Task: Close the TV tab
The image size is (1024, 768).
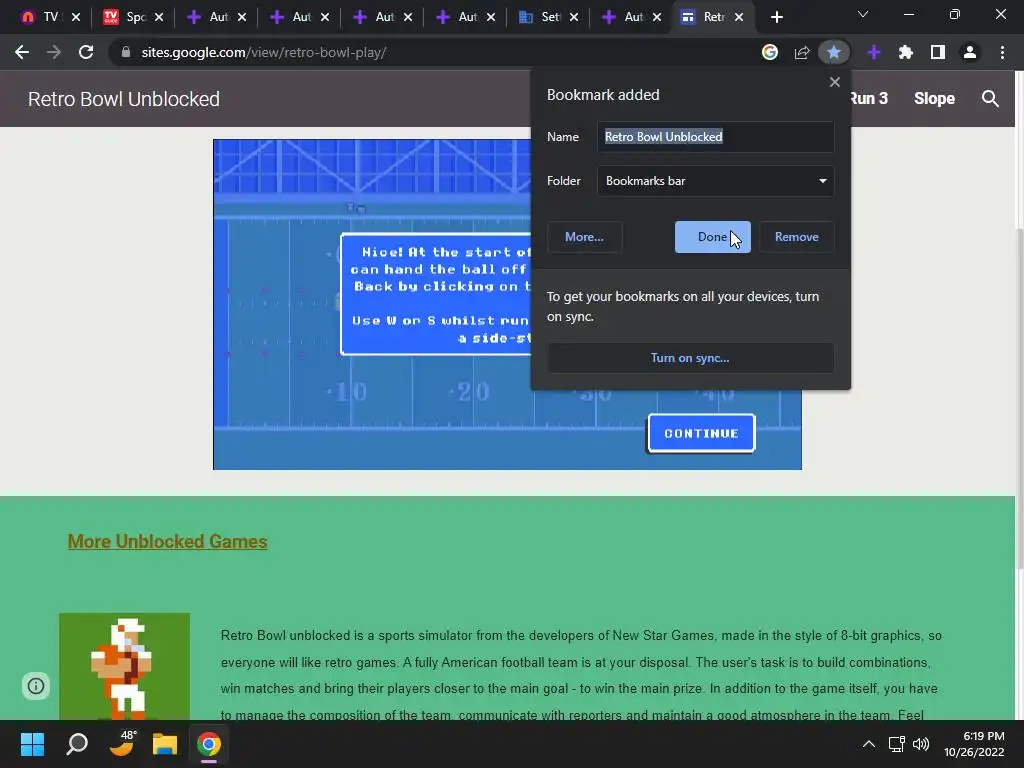Action: [x=76, y=17]
